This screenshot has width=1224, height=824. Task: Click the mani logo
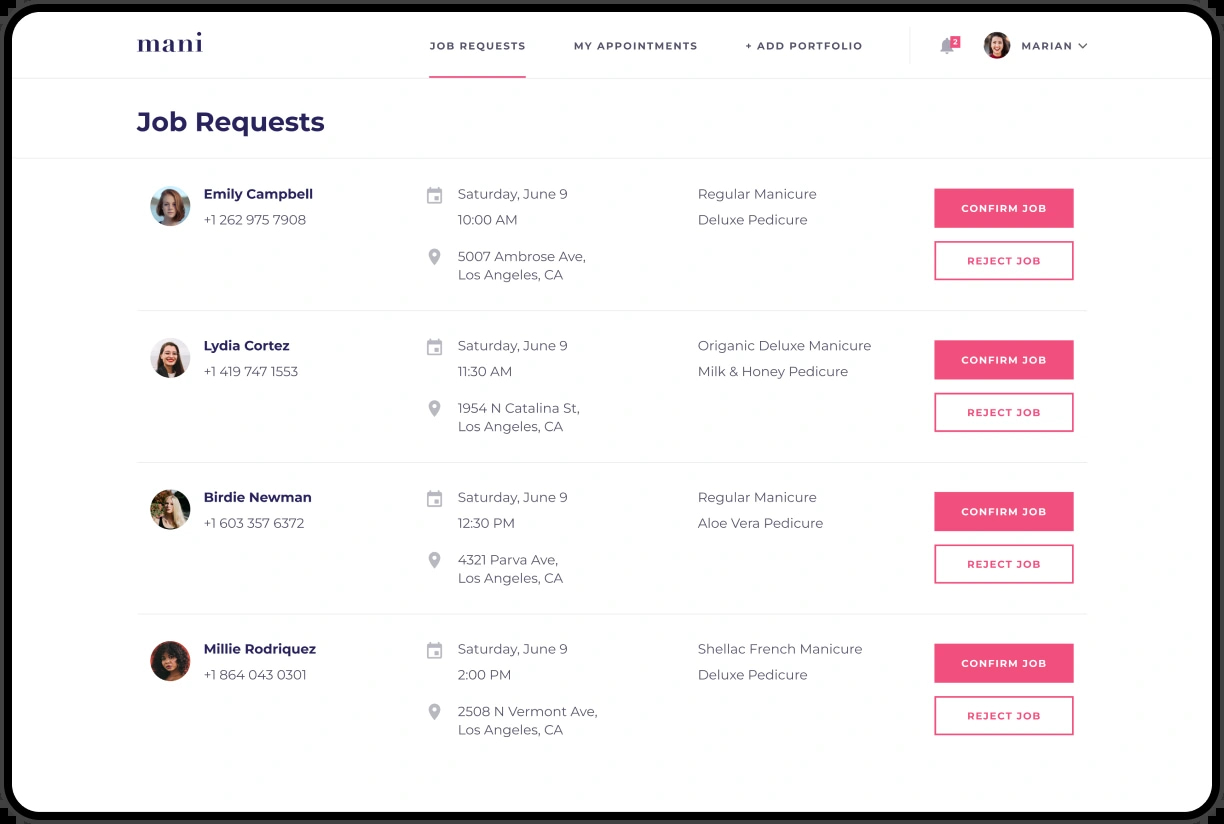pos(170,43)
